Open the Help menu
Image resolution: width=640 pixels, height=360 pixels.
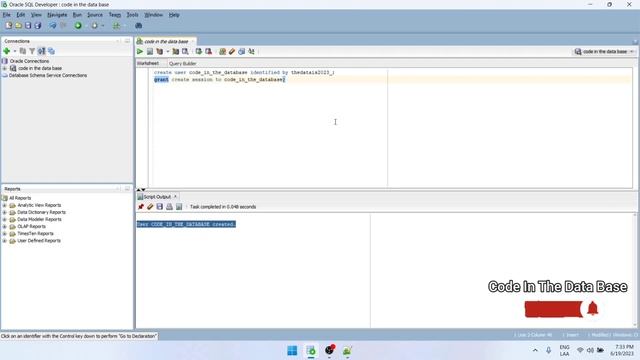(174, 15)
